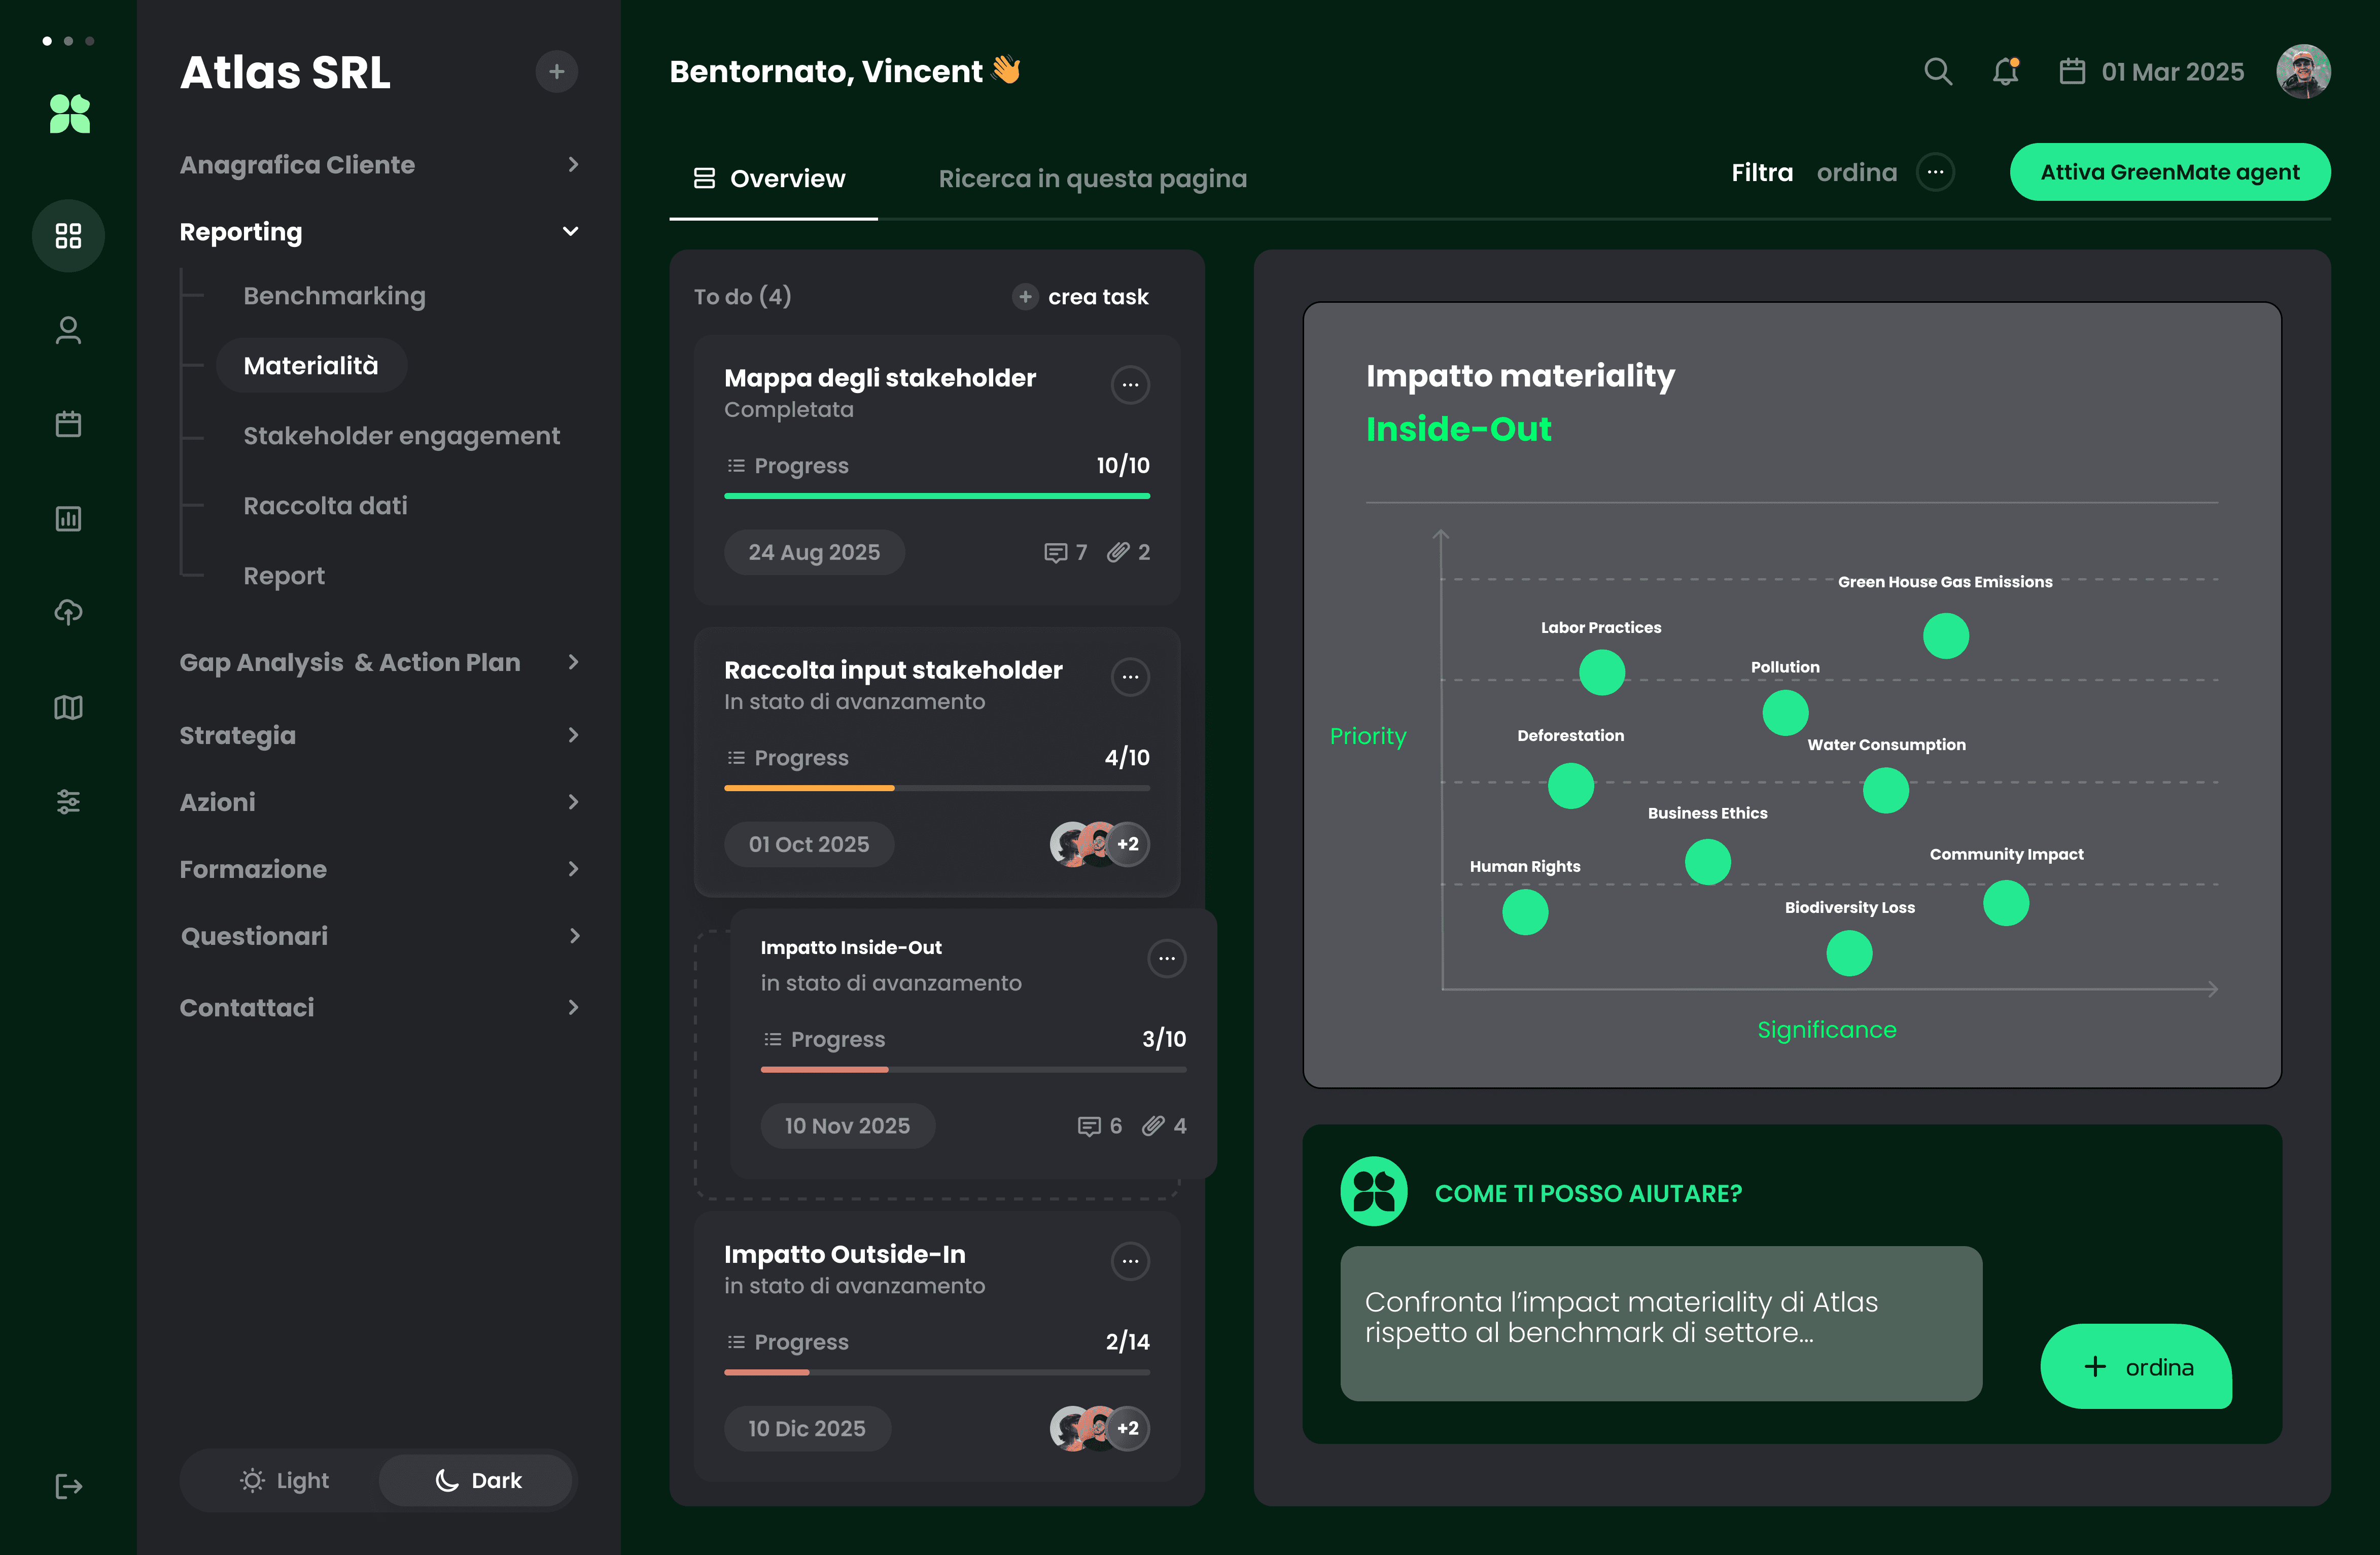Switch theme to Light mode

(284, 1480)
